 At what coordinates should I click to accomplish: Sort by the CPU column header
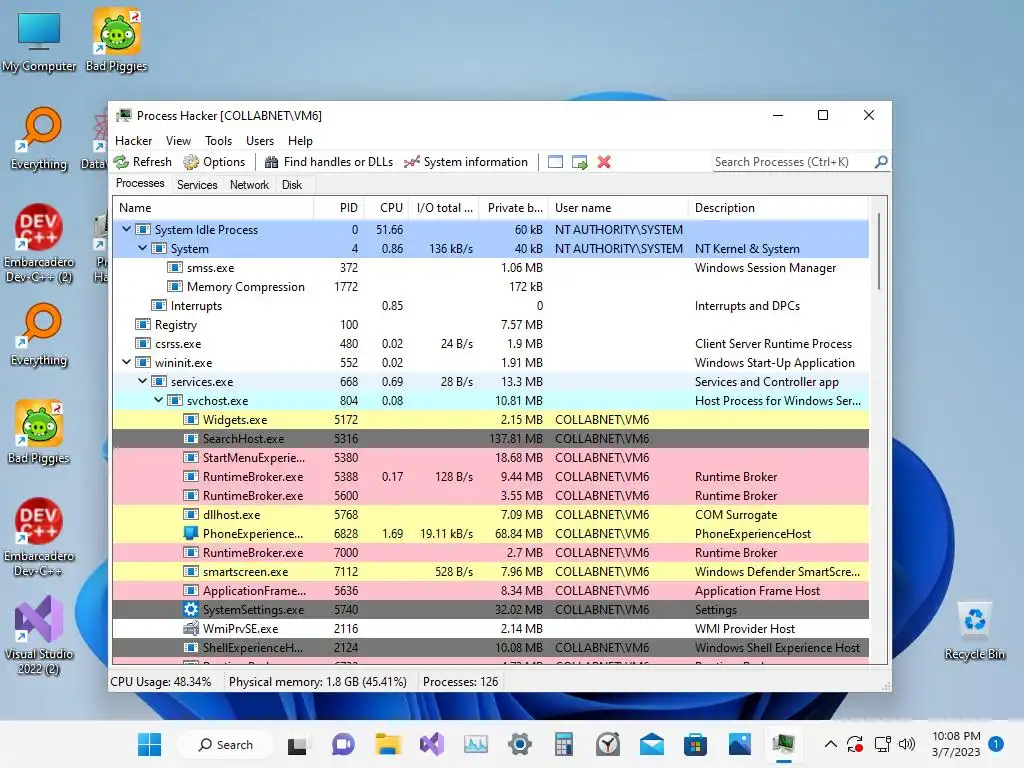point(387,208)
